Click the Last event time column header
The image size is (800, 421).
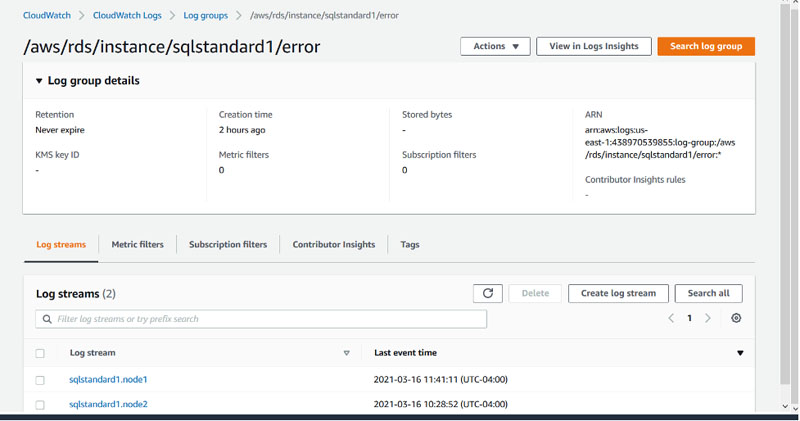[406, 353]
